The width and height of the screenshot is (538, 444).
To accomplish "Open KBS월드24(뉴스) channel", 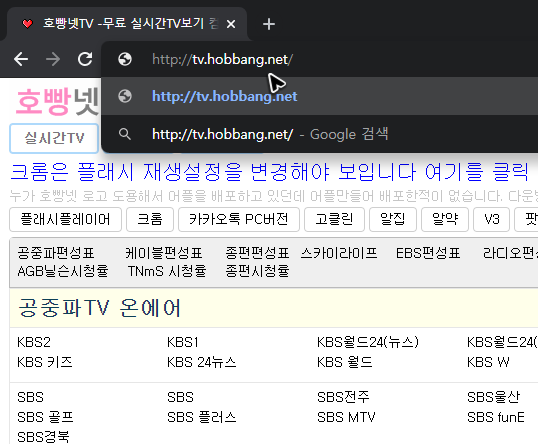I will tap(368, 342).
